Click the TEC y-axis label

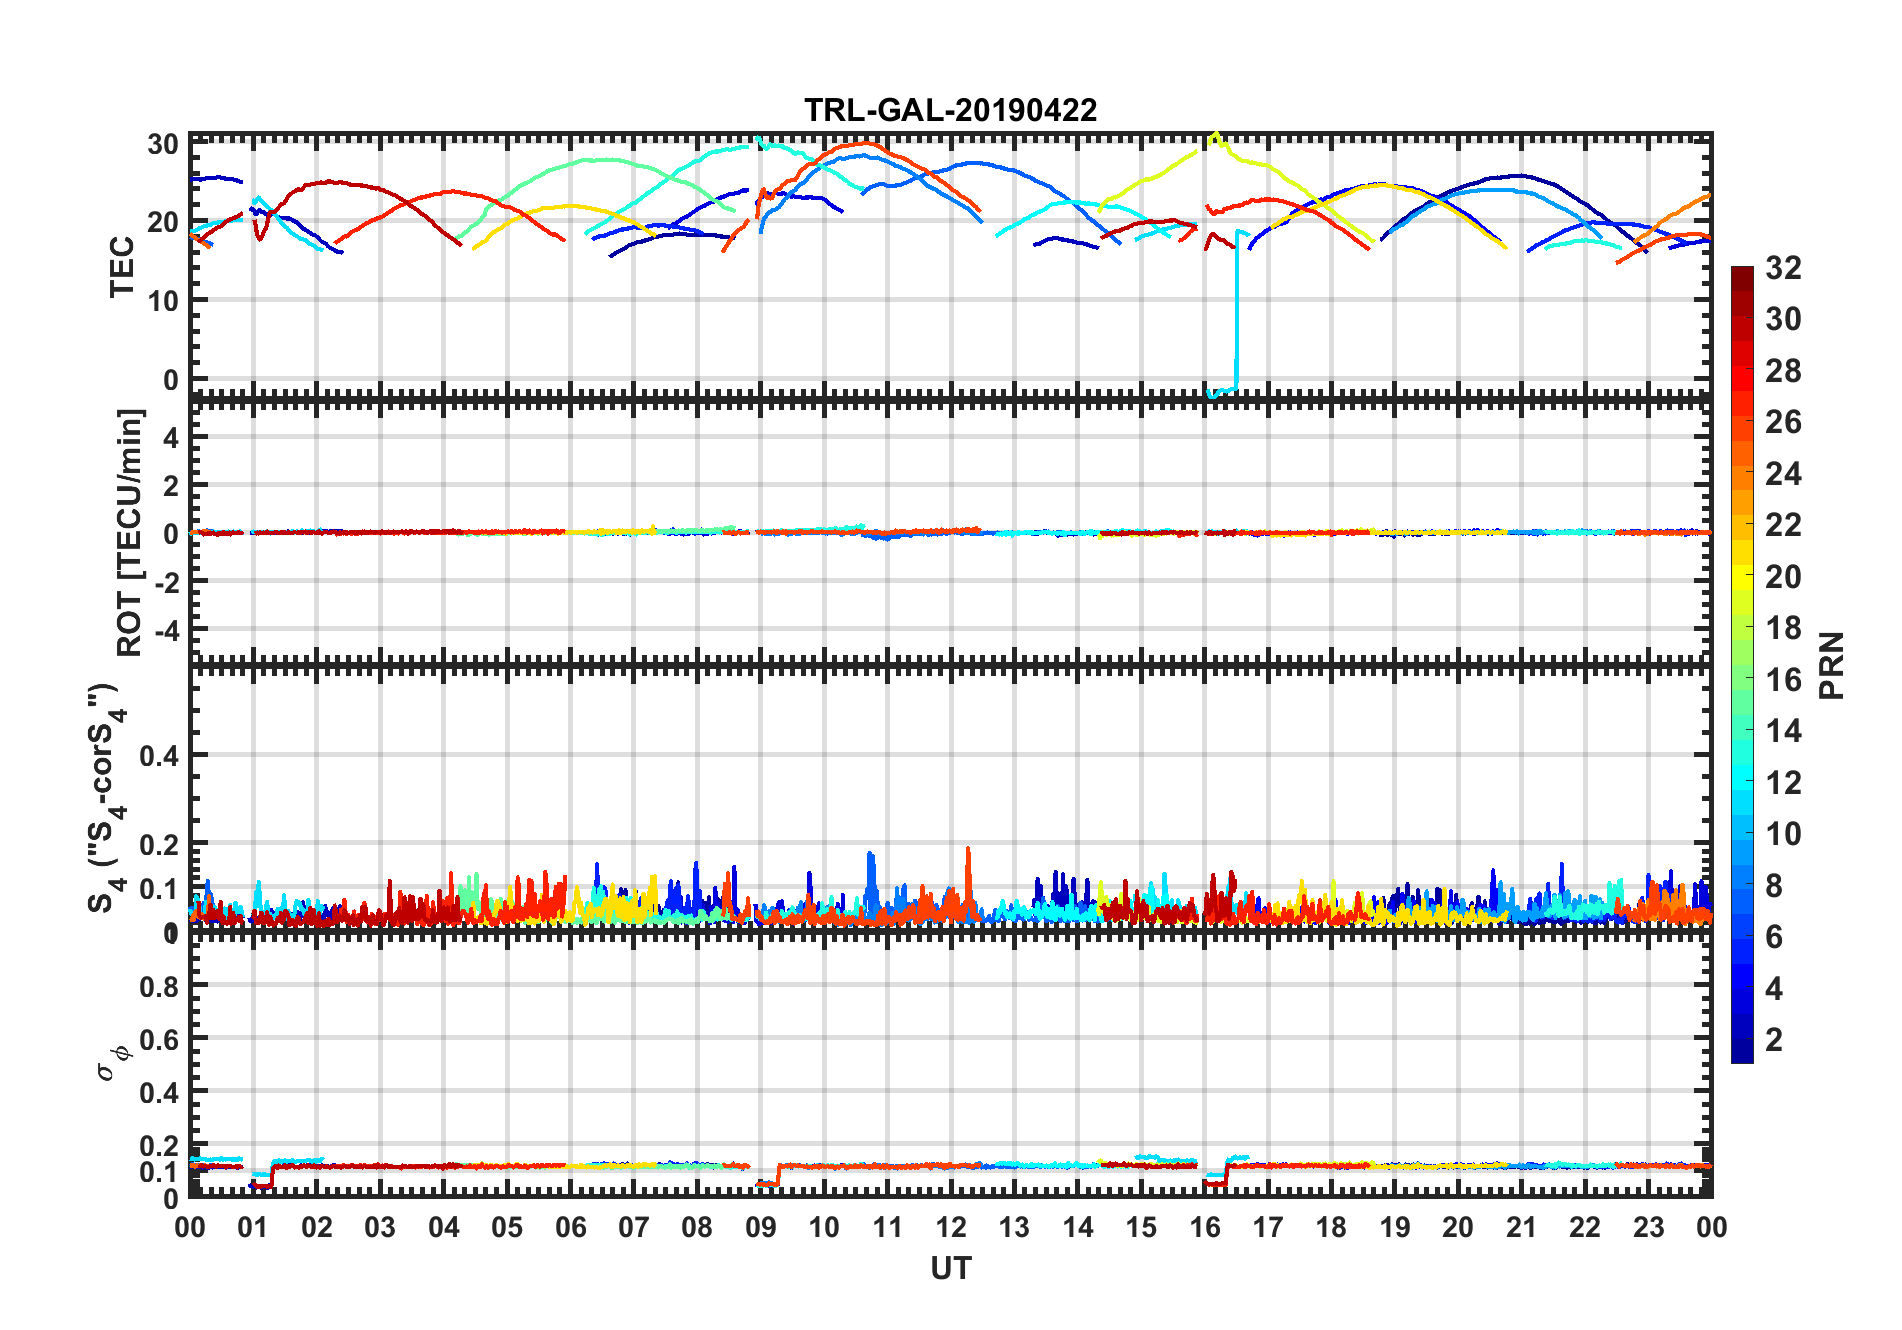[x=122, y=266]
